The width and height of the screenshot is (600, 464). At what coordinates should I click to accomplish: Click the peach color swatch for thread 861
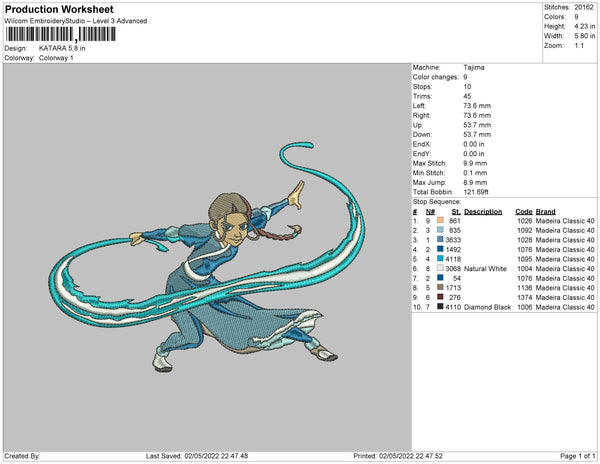click(x=440, y=220)
